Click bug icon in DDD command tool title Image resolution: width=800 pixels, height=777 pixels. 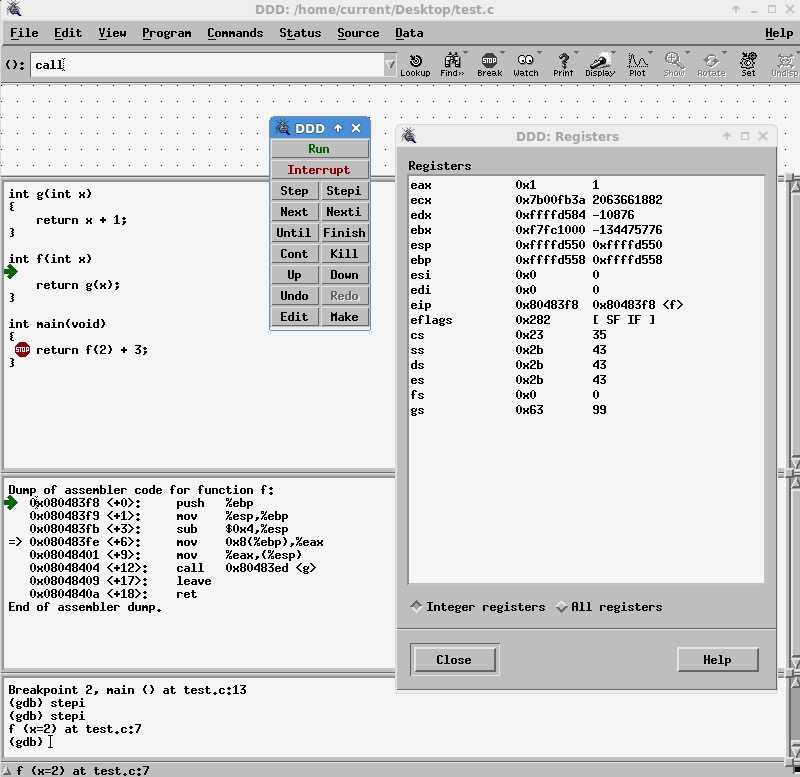click(282, 128)
